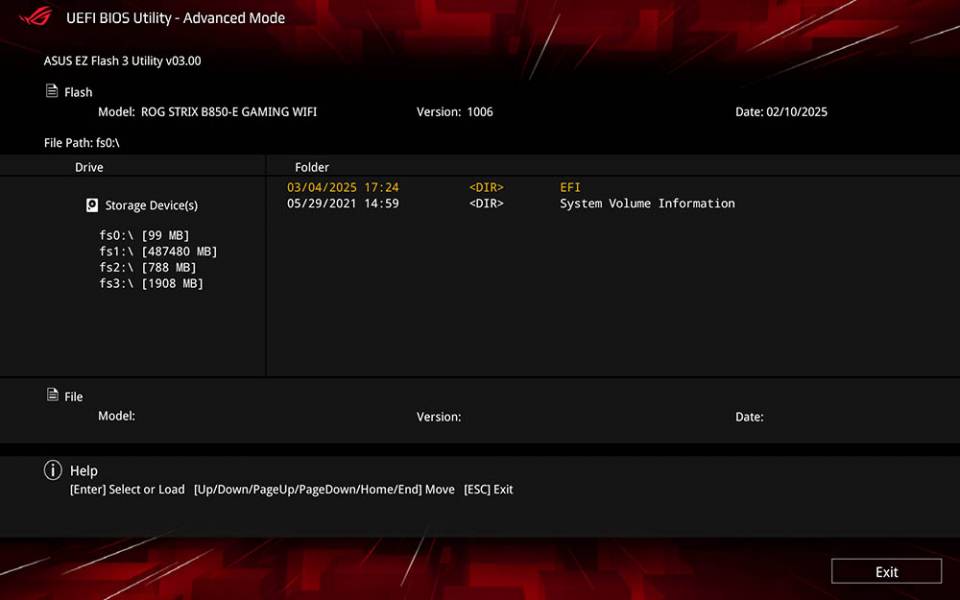Image resolution: width=960 pixels, height=600 pixels.
Task: Click the 03/04/2025 17:24 date entry
Action: click(343, 187)
